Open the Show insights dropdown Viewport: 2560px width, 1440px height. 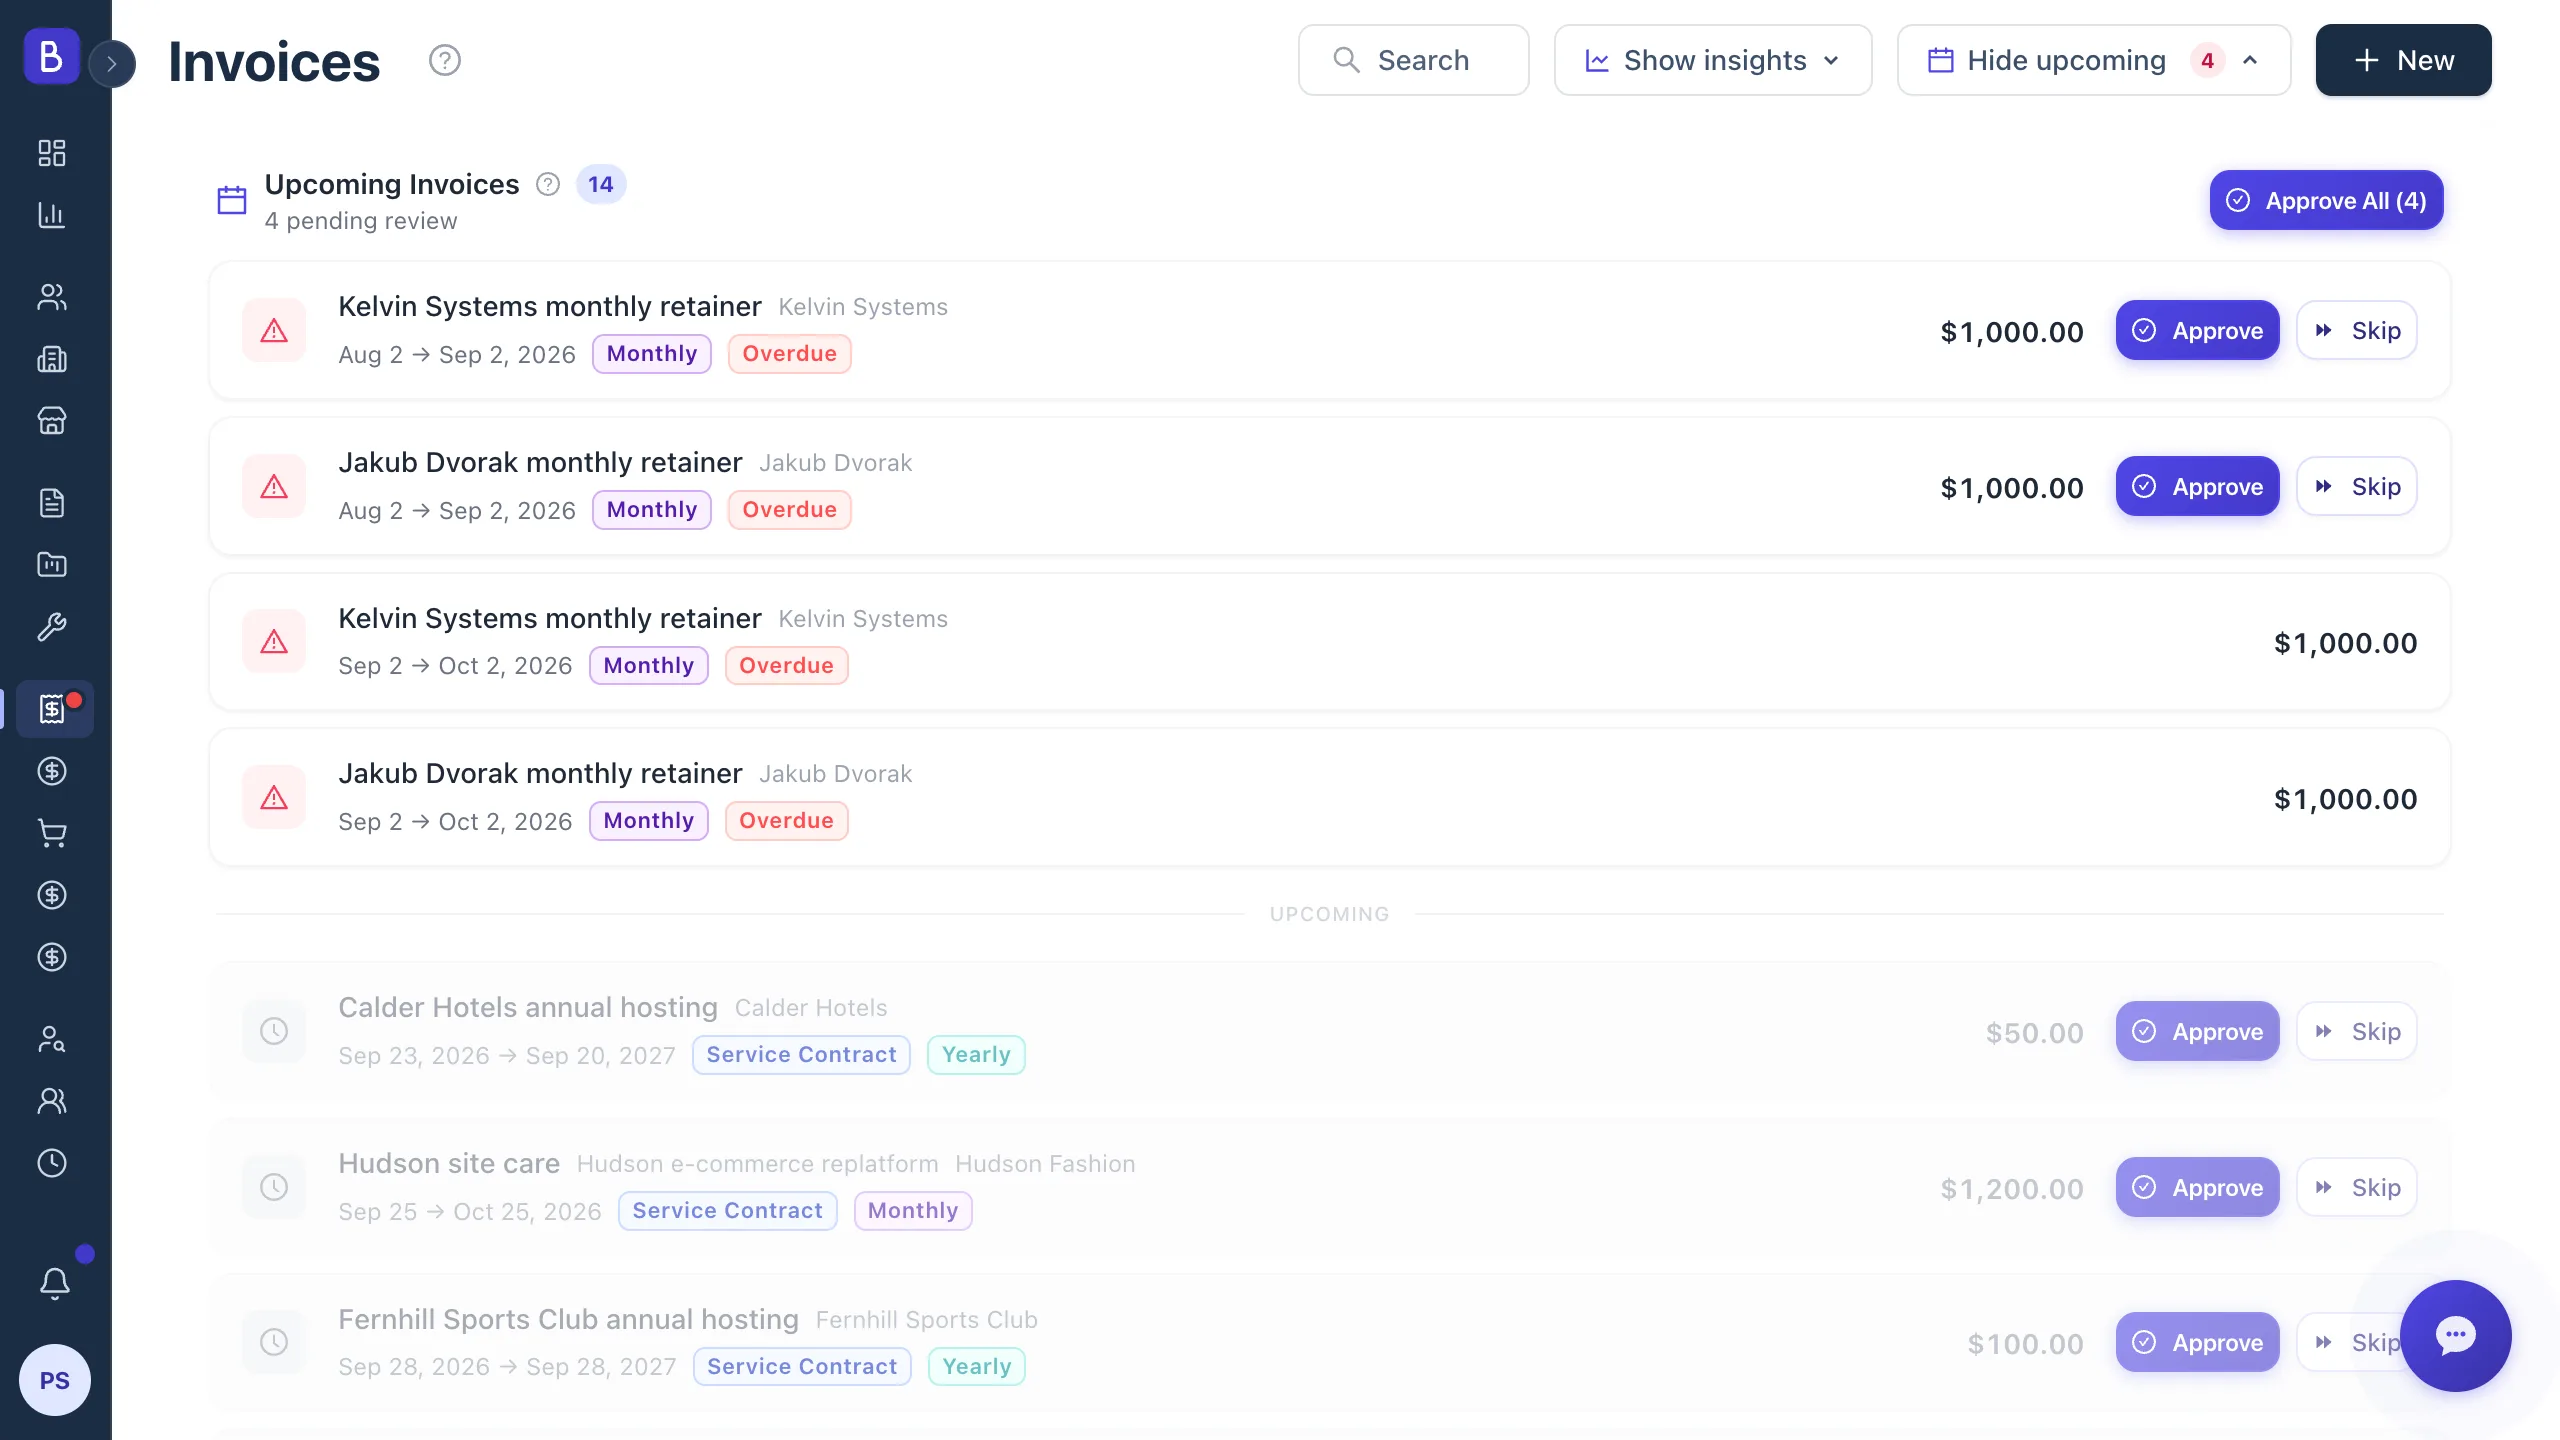point(1713,60)
